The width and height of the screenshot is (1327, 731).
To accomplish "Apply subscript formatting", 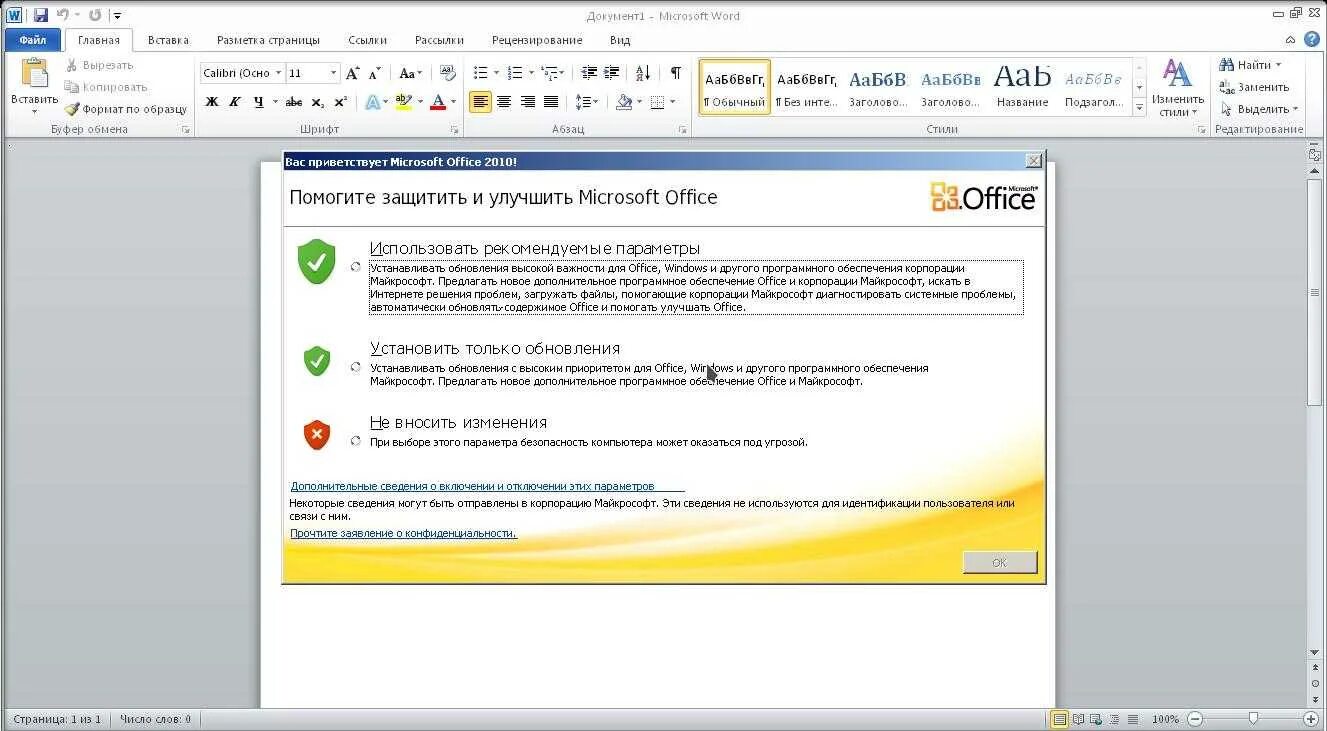I will [317, 102].
